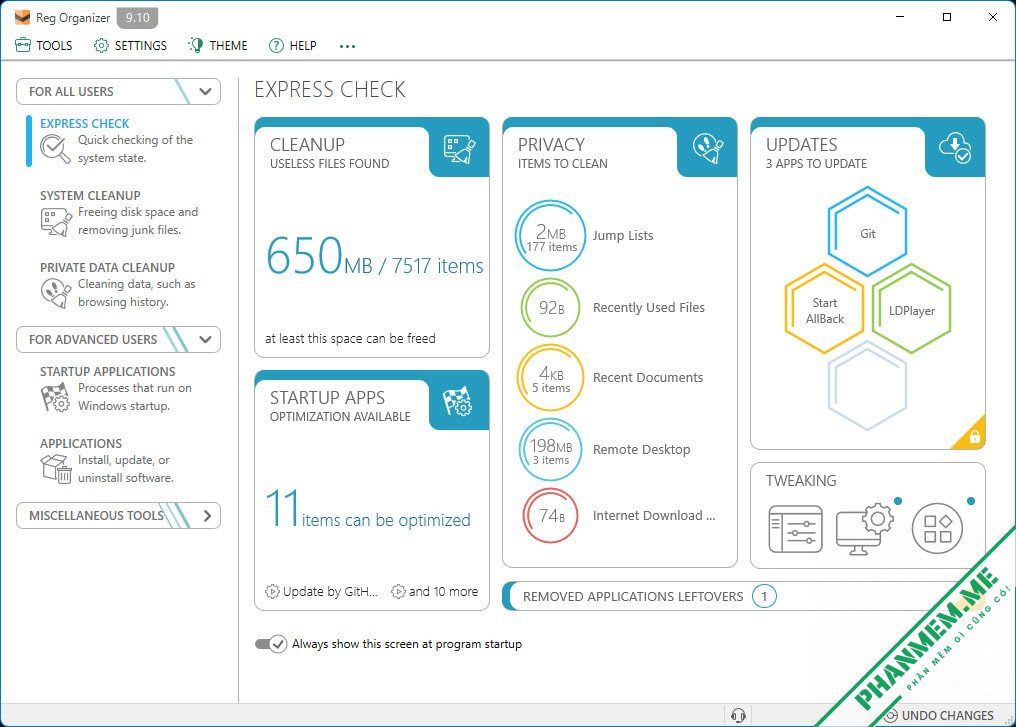Open the first Tweaking sliders-panel icon
1016x727 pixels.
[x=796, y=529]
